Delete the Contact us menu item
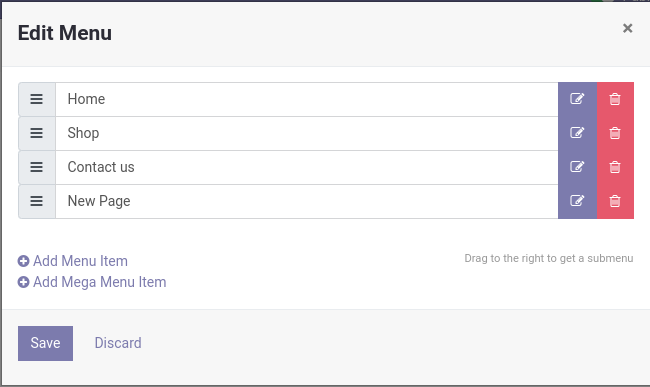 pos(615,167)
